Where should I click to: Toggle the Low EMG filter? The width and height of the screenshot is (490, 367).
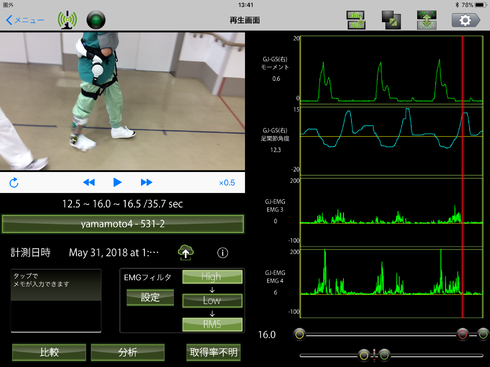tap(212, 300)
